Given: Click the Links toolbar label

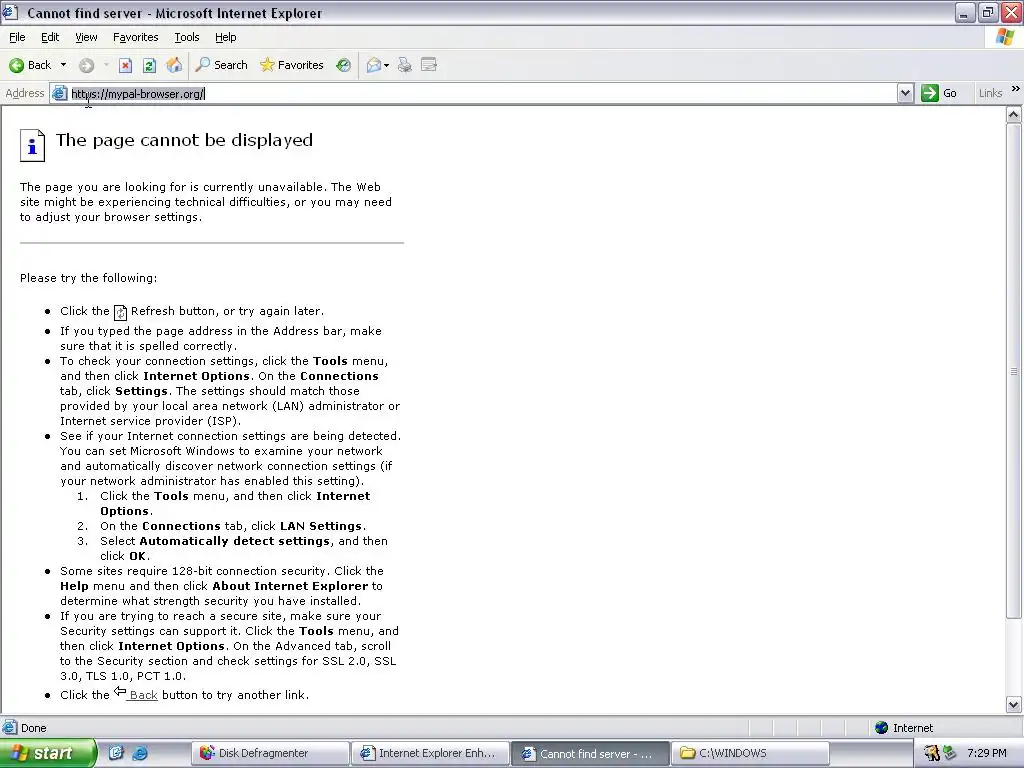Looking at the screenshot, I should (x=990, y=93).
